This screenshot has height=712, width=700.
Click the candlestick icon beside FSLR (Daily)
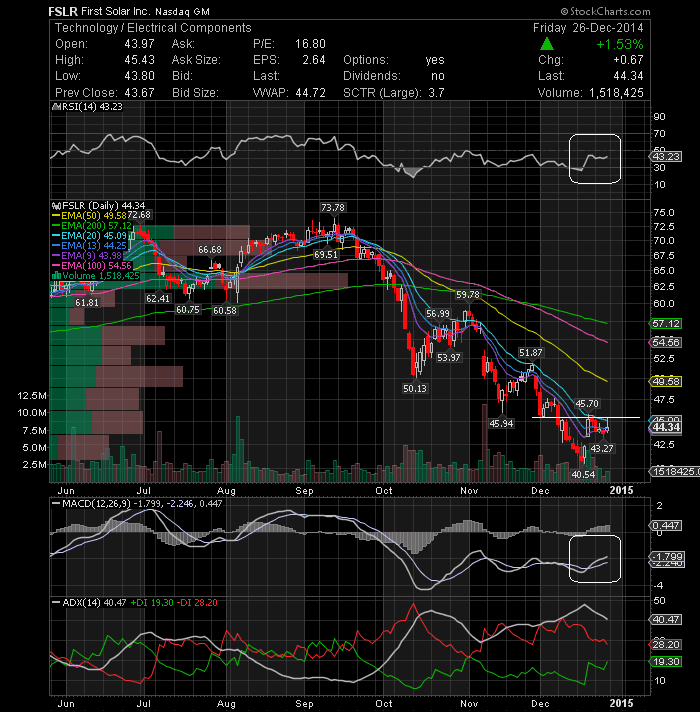tap(56, 206)
